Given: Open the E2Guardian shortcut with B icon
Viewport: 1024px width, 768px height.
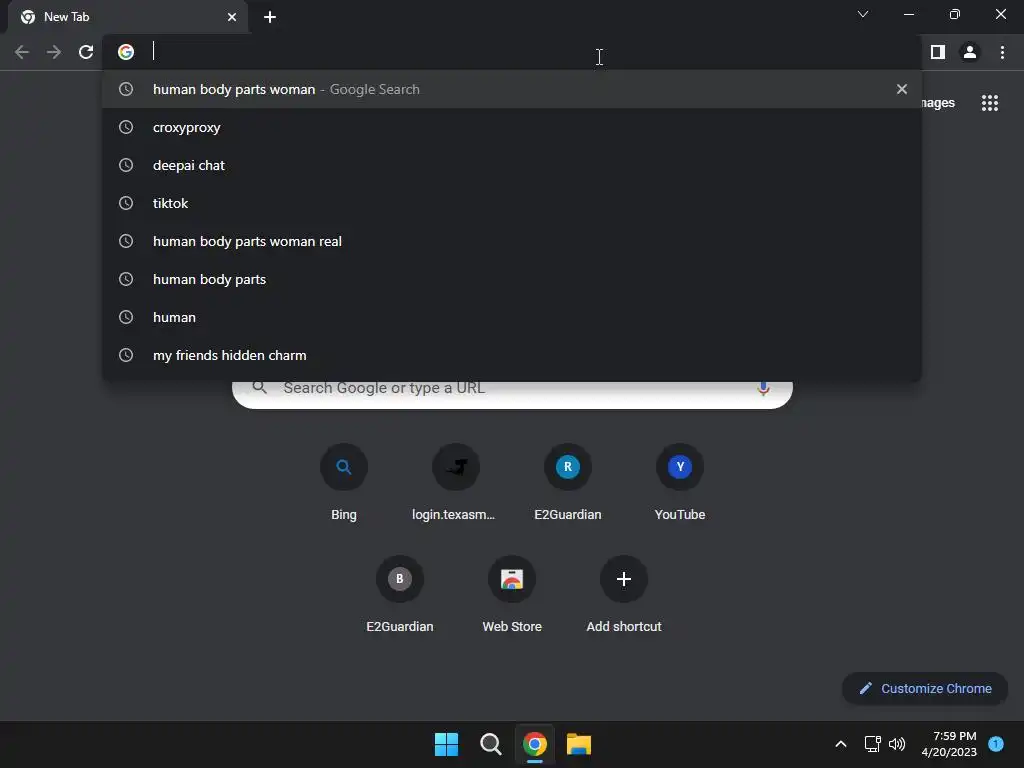Looking at the screenshot, I should [400, 595].
